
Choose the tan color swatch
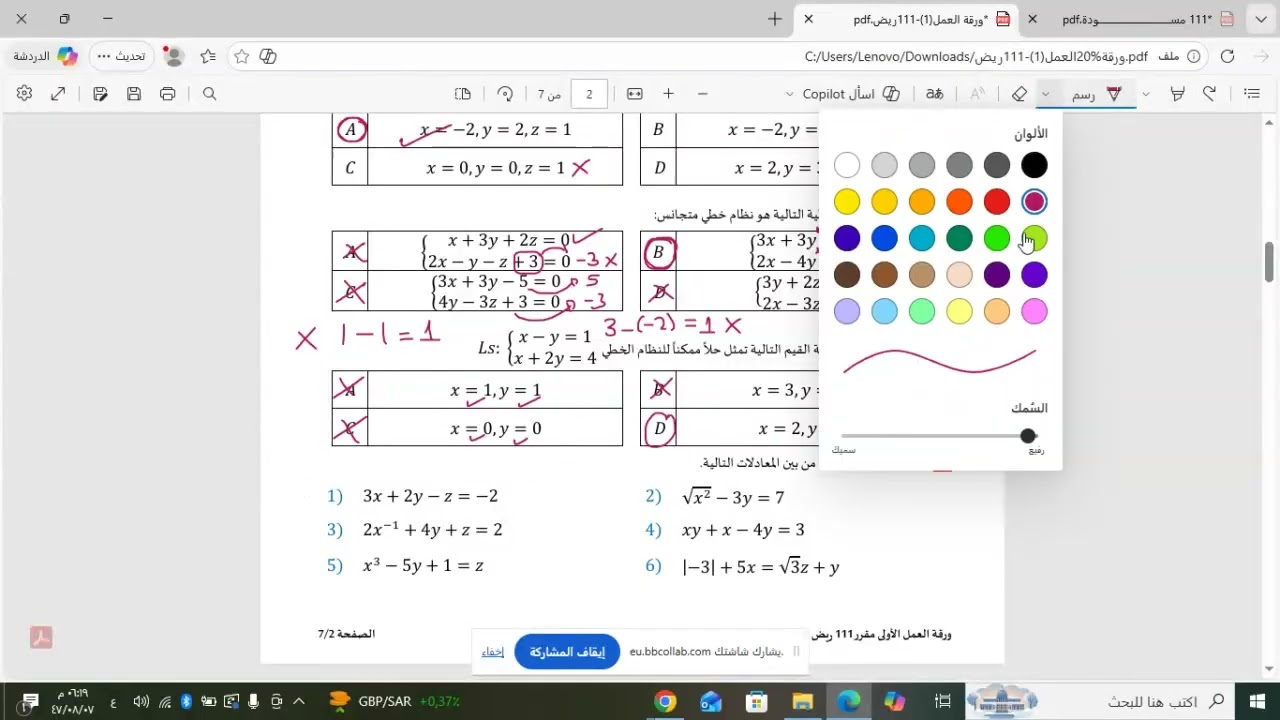point(922,274)
